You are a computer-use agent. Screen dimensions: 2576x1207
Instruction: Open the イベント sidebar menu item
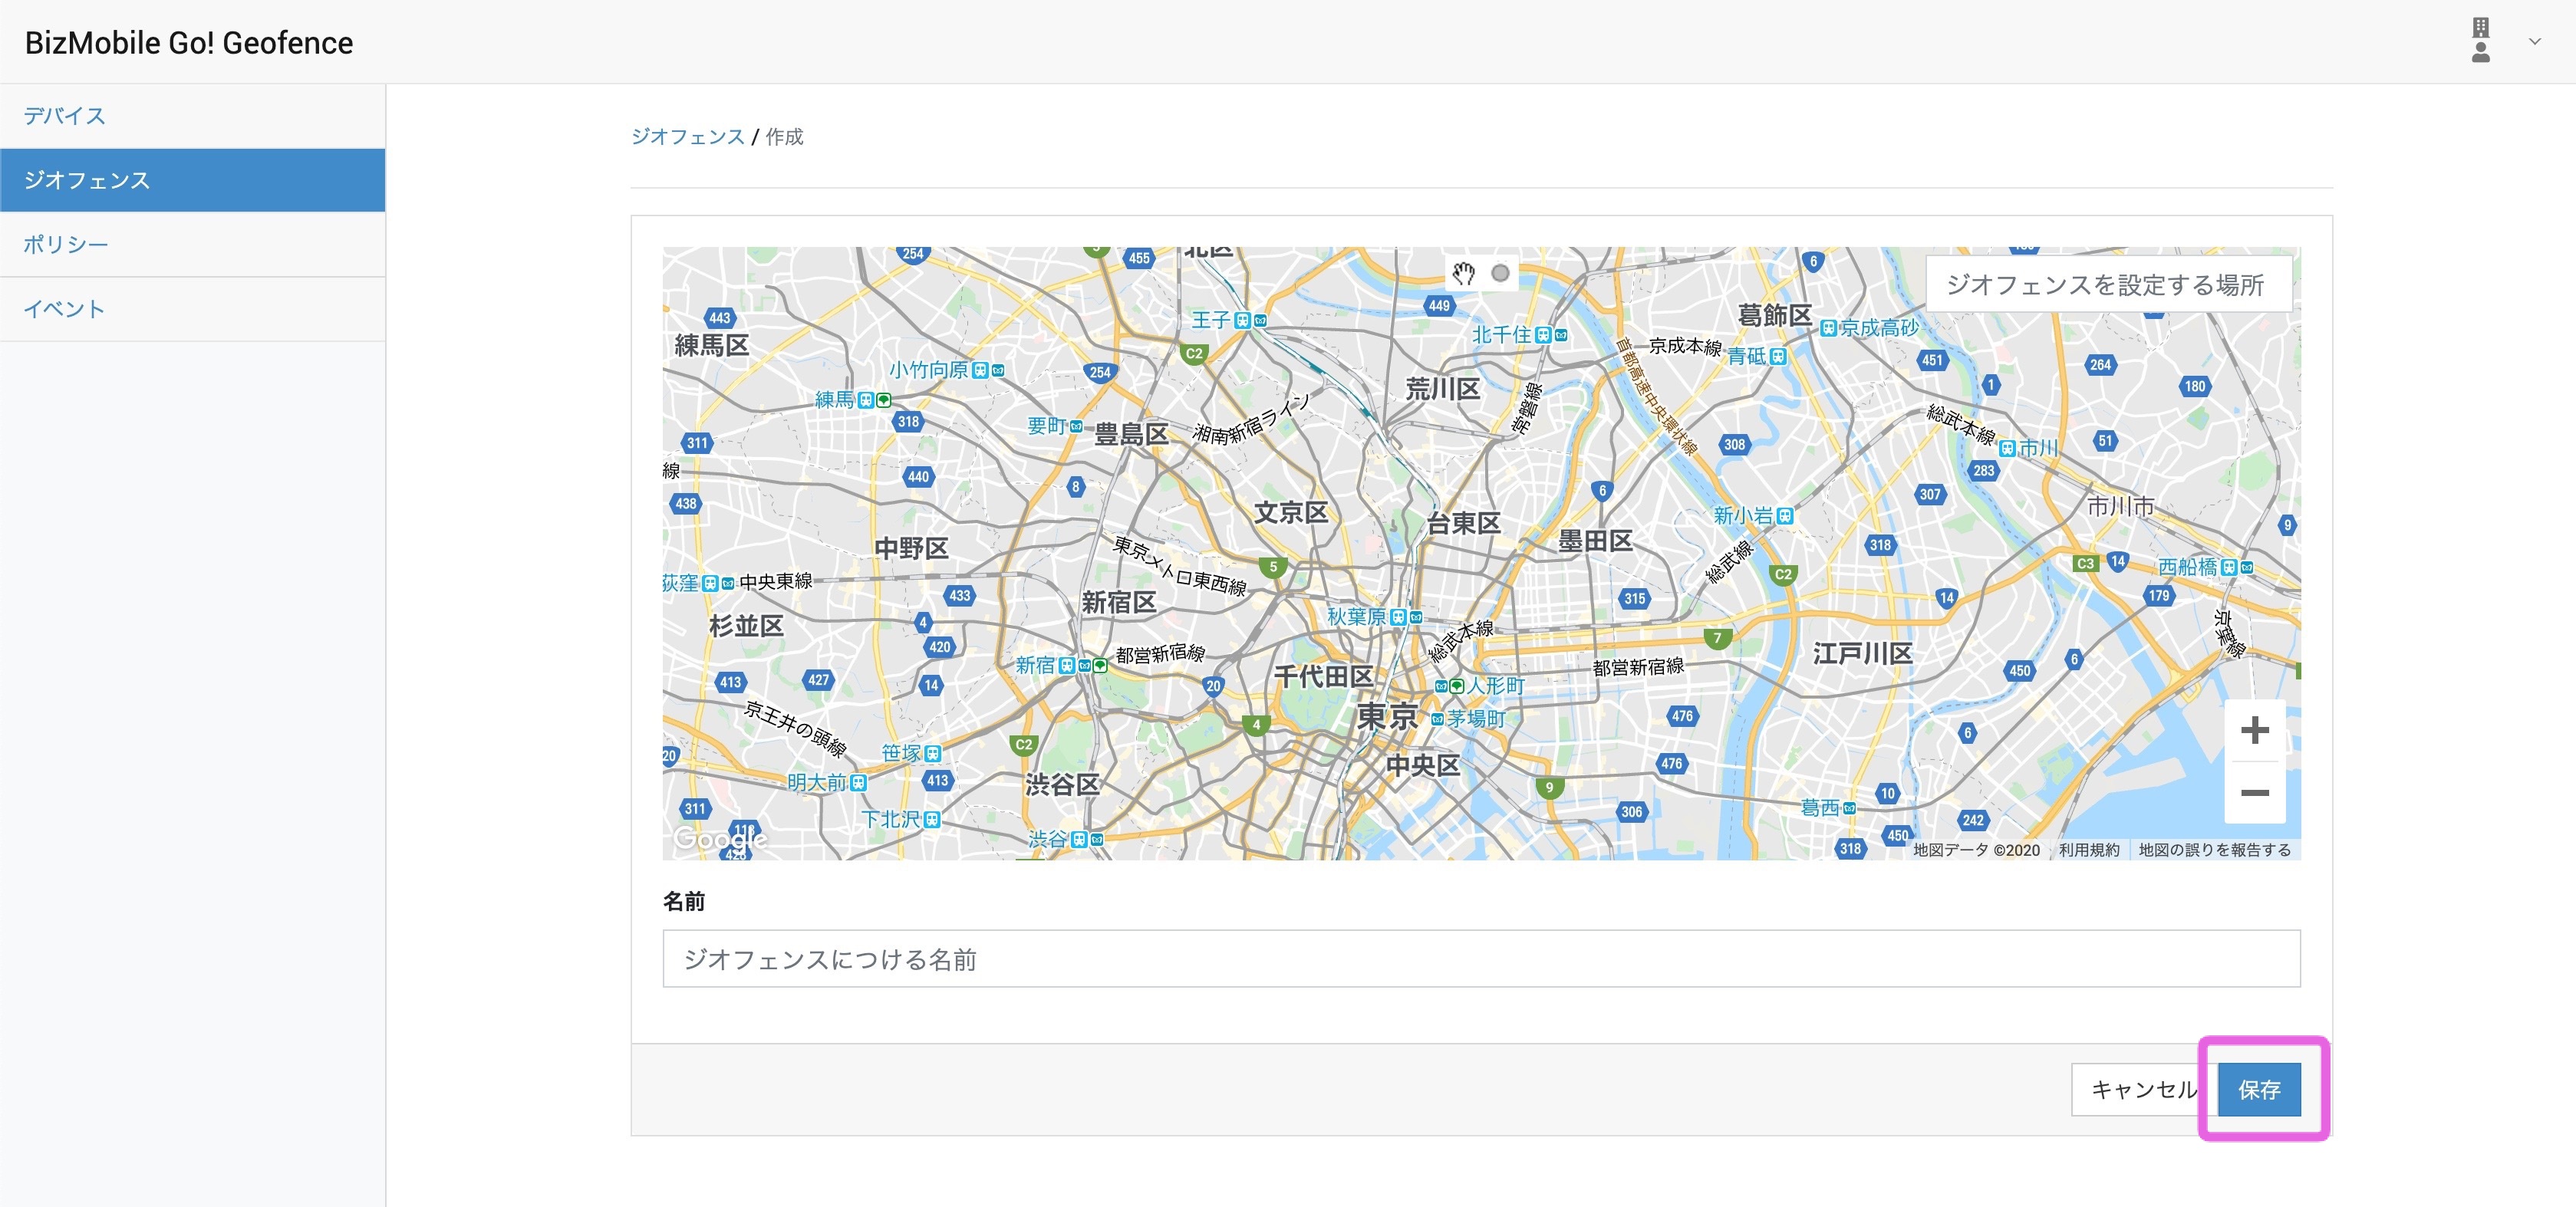[64, 309]
